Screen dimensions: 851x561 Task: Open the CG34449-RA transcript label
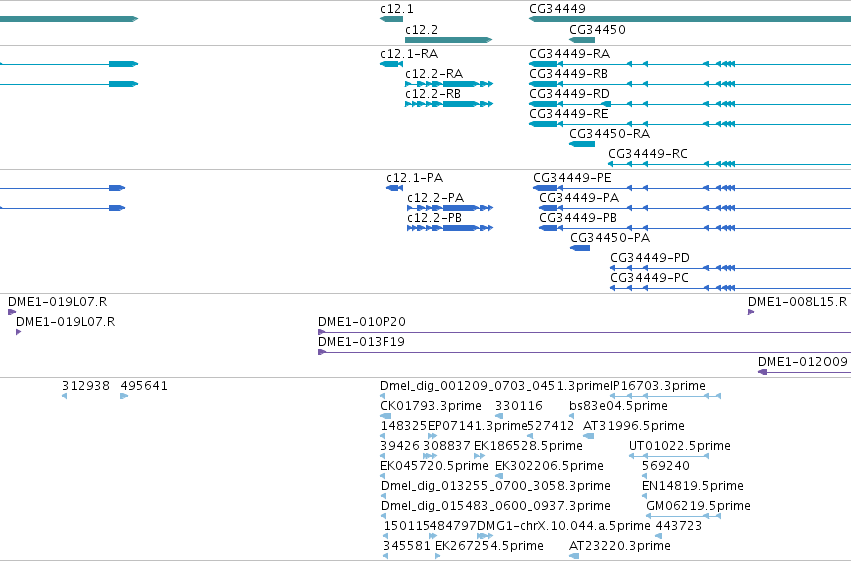tap(569, 54)
